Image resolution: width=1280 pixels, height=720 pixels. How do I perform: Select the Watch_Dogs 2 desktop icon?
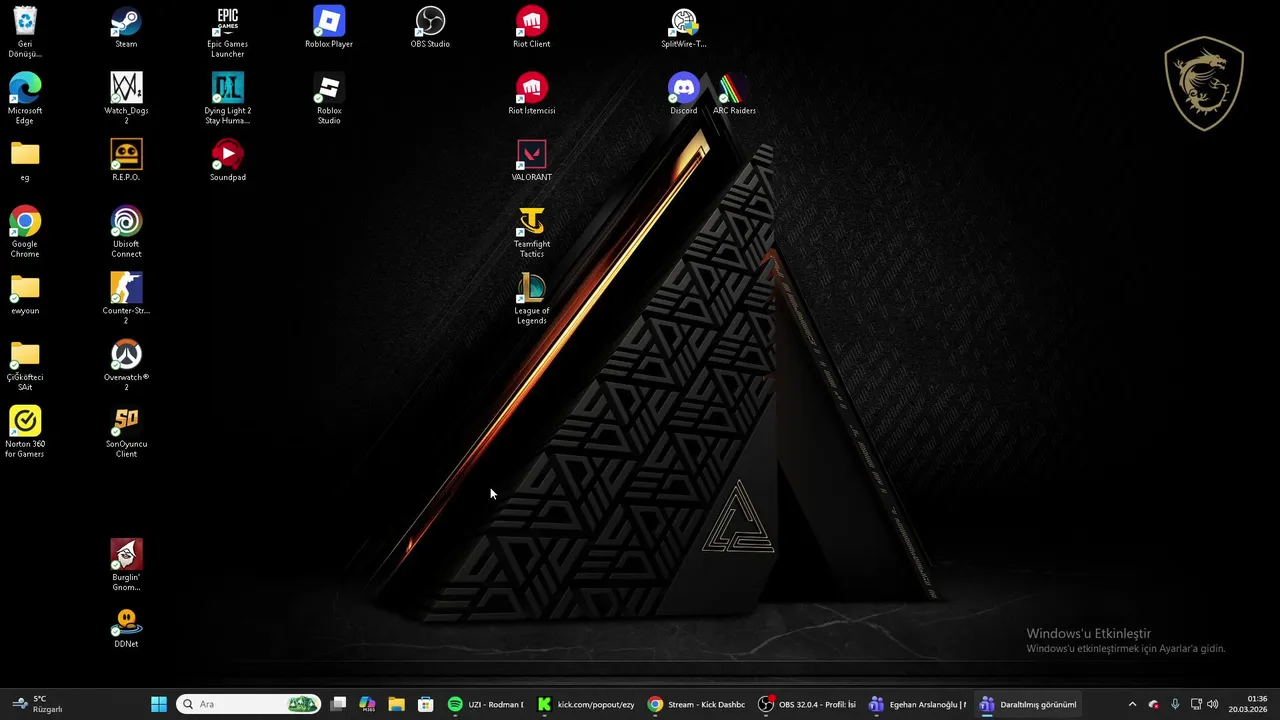pos(126,98)
